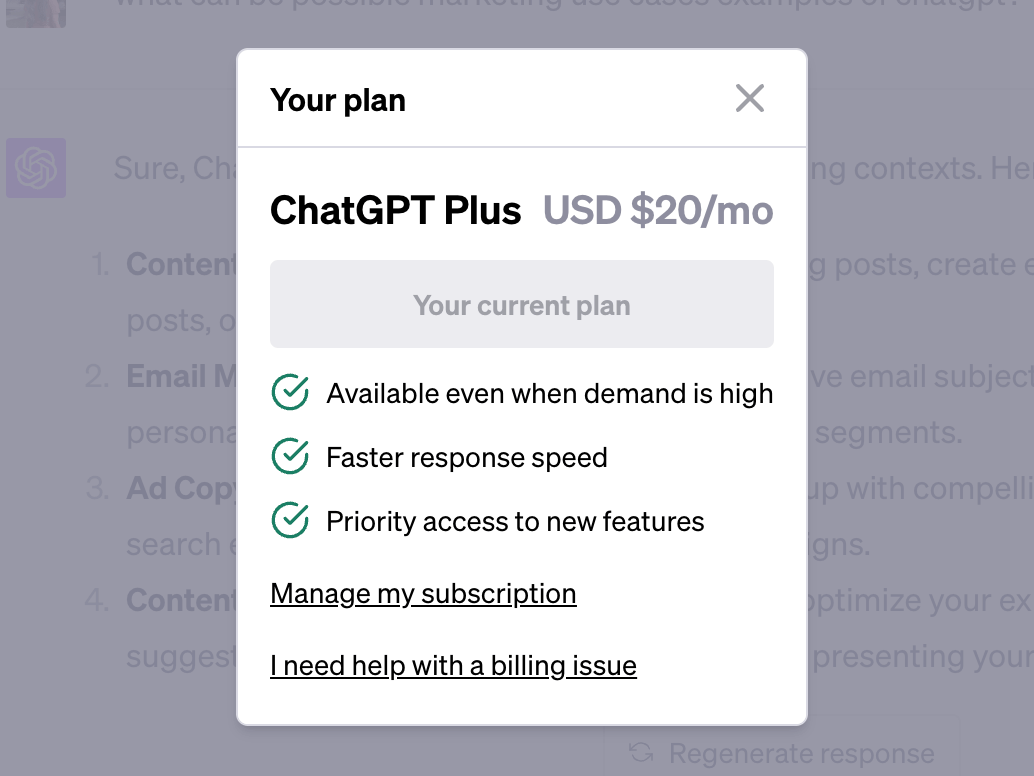Click the ChatGPT logo avatar
Screen dimensions: 1034x776
click(36, 167)
